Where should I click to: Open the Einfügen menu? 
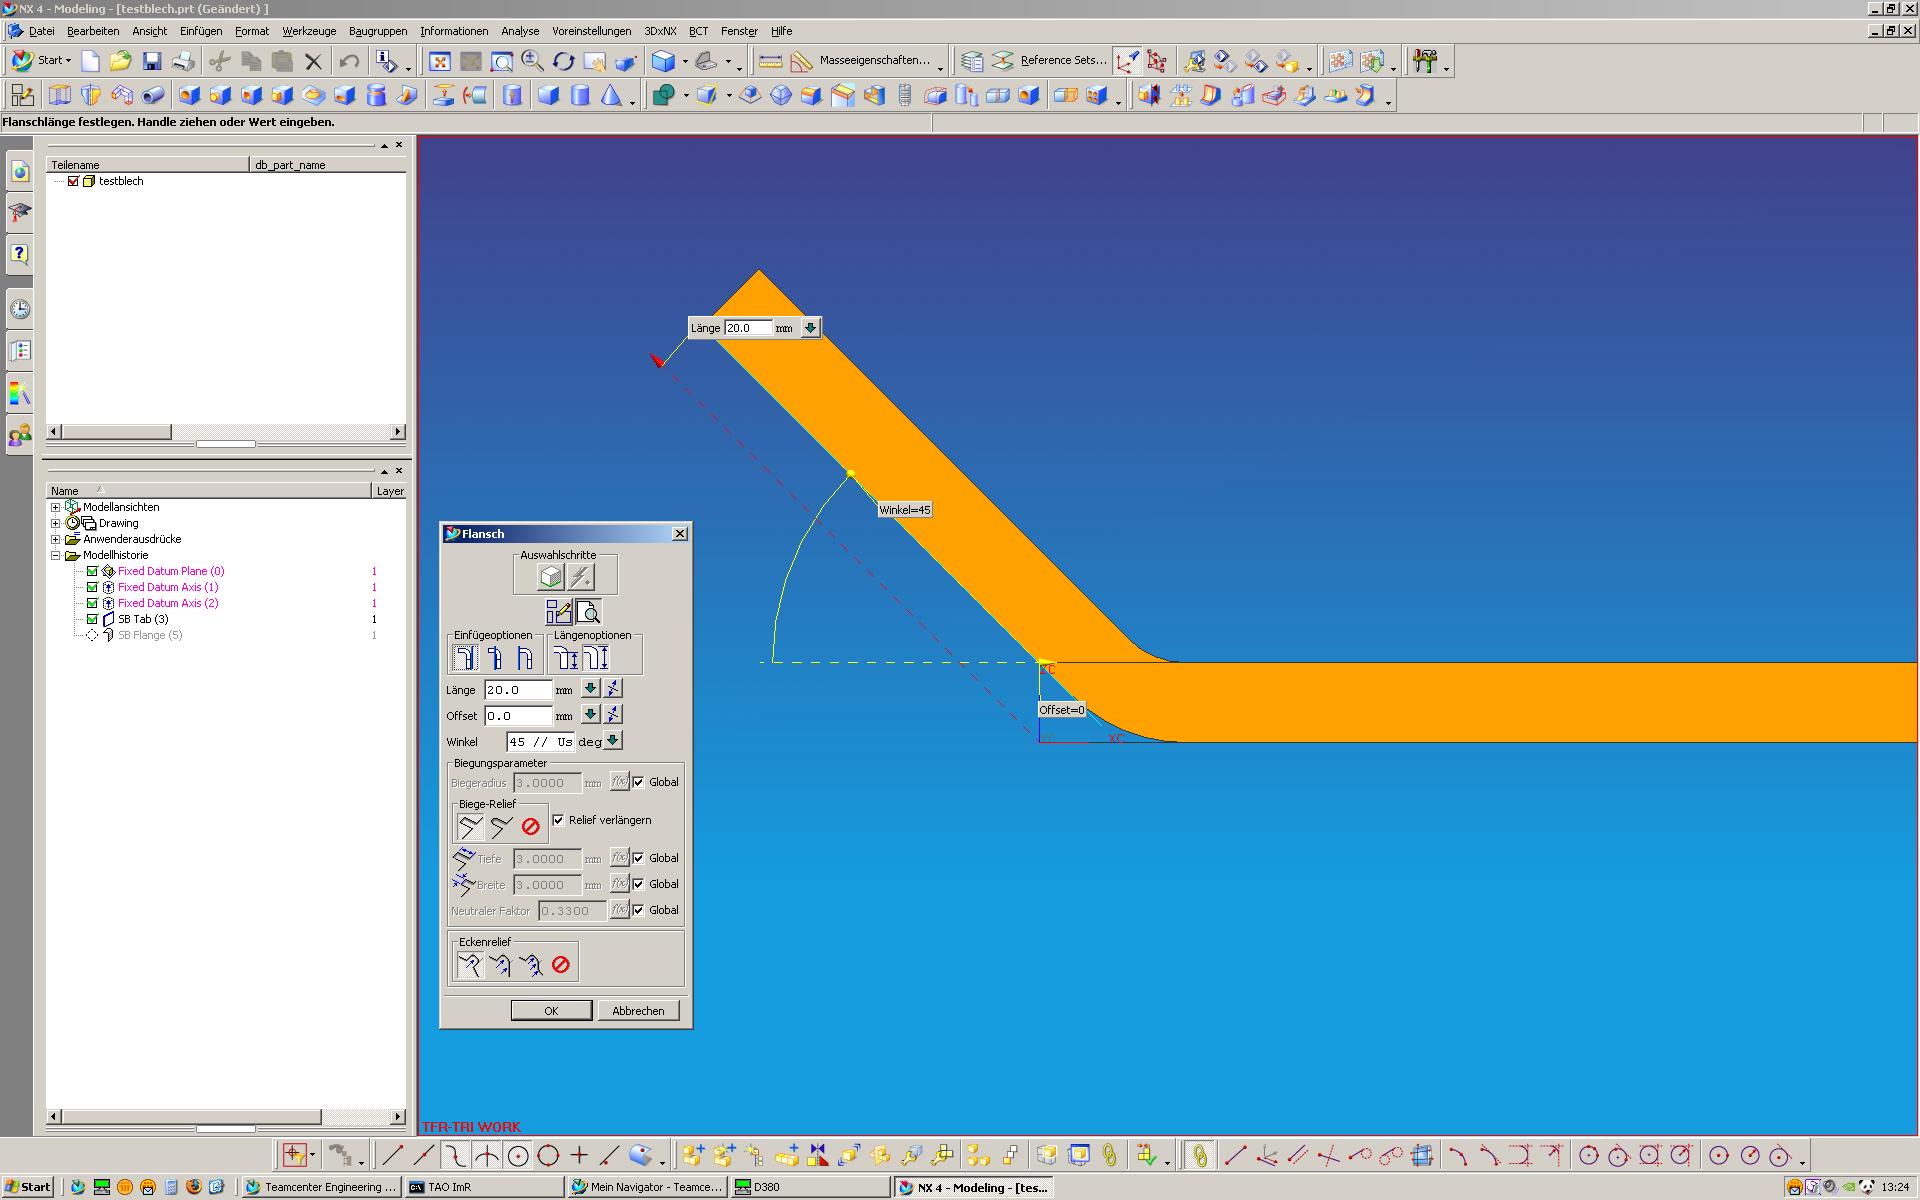point(201,31)
